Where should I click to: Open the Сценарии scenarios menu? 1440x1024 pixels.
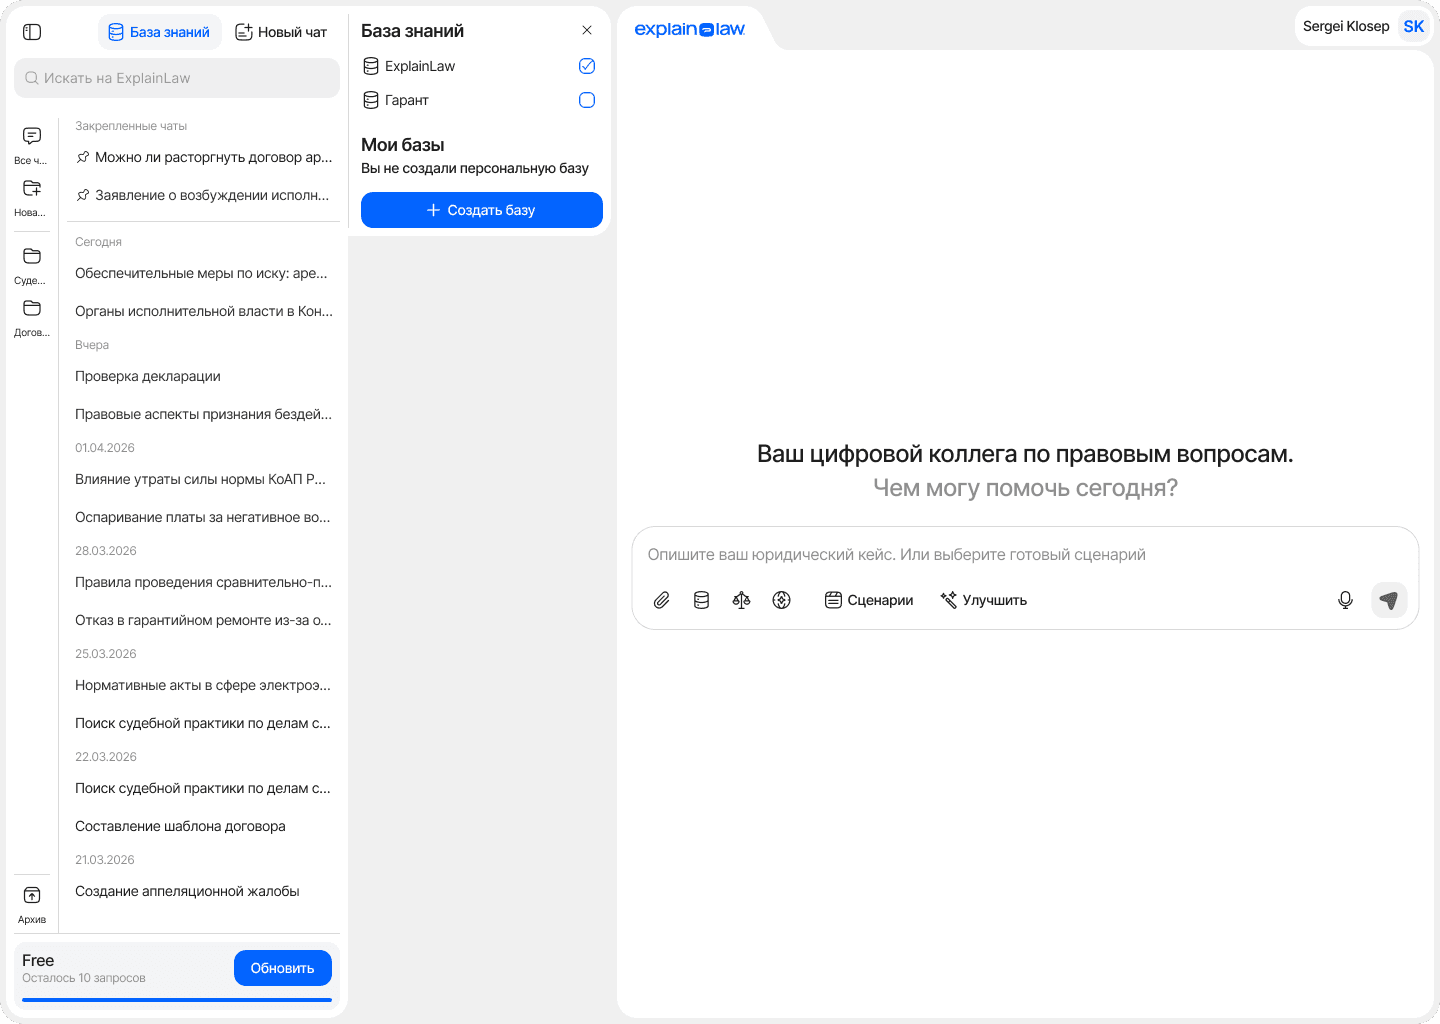click(868, 600)
